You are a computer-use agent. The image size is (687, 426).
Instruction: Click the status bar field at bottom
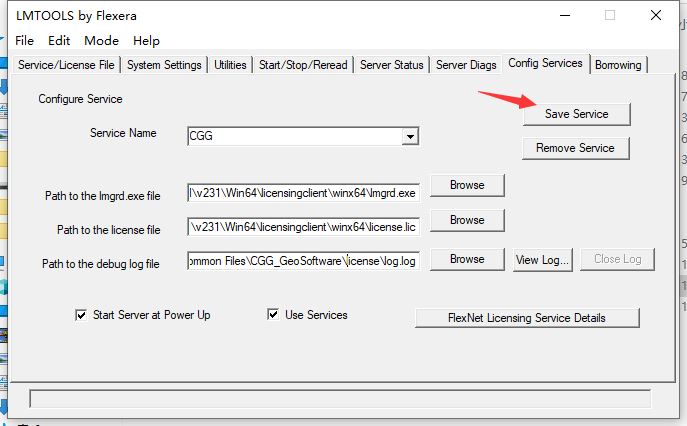click(340, 398)
